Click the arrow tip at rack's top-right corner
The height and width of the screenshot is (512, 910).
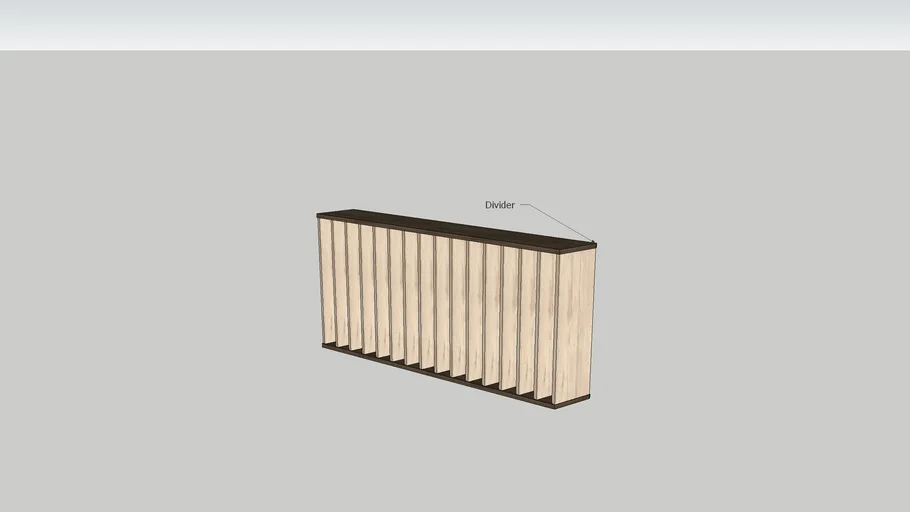(x=594, y=243)
